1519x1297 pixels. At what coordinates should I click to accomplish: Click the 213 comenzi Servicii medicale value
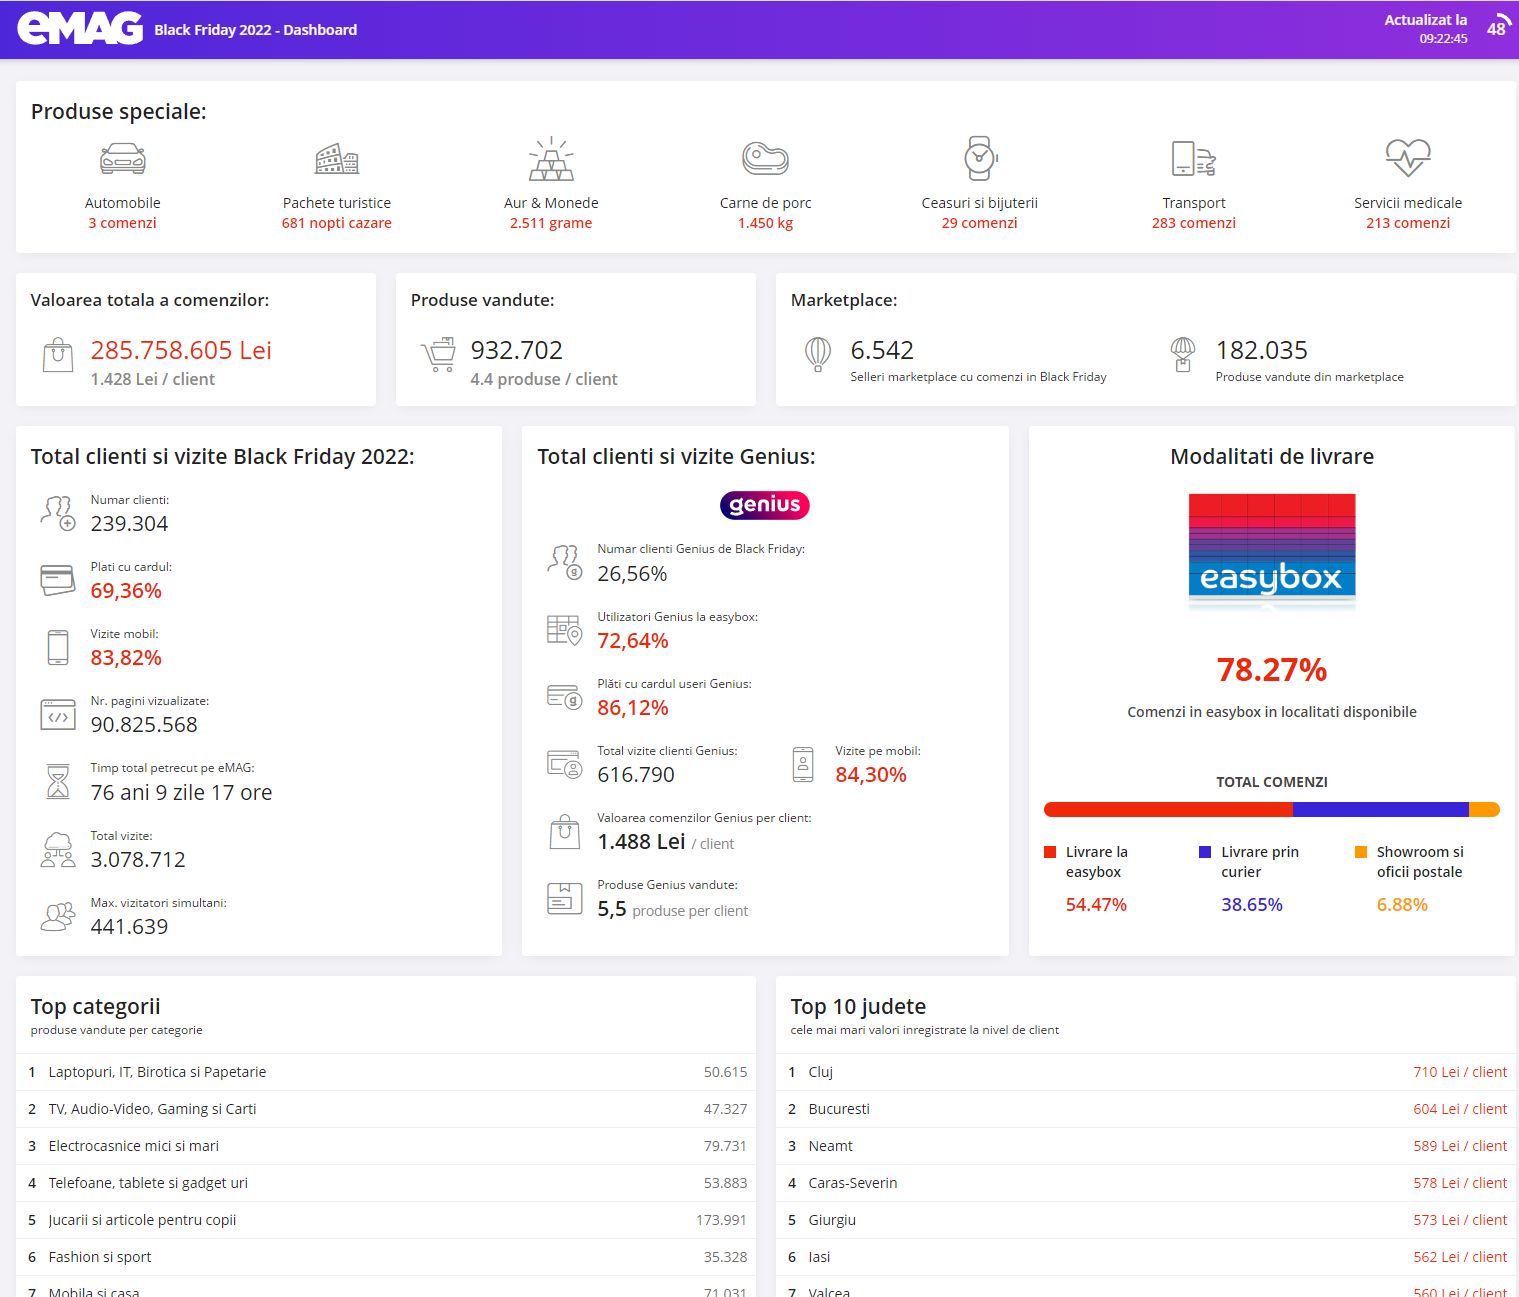1408,223
